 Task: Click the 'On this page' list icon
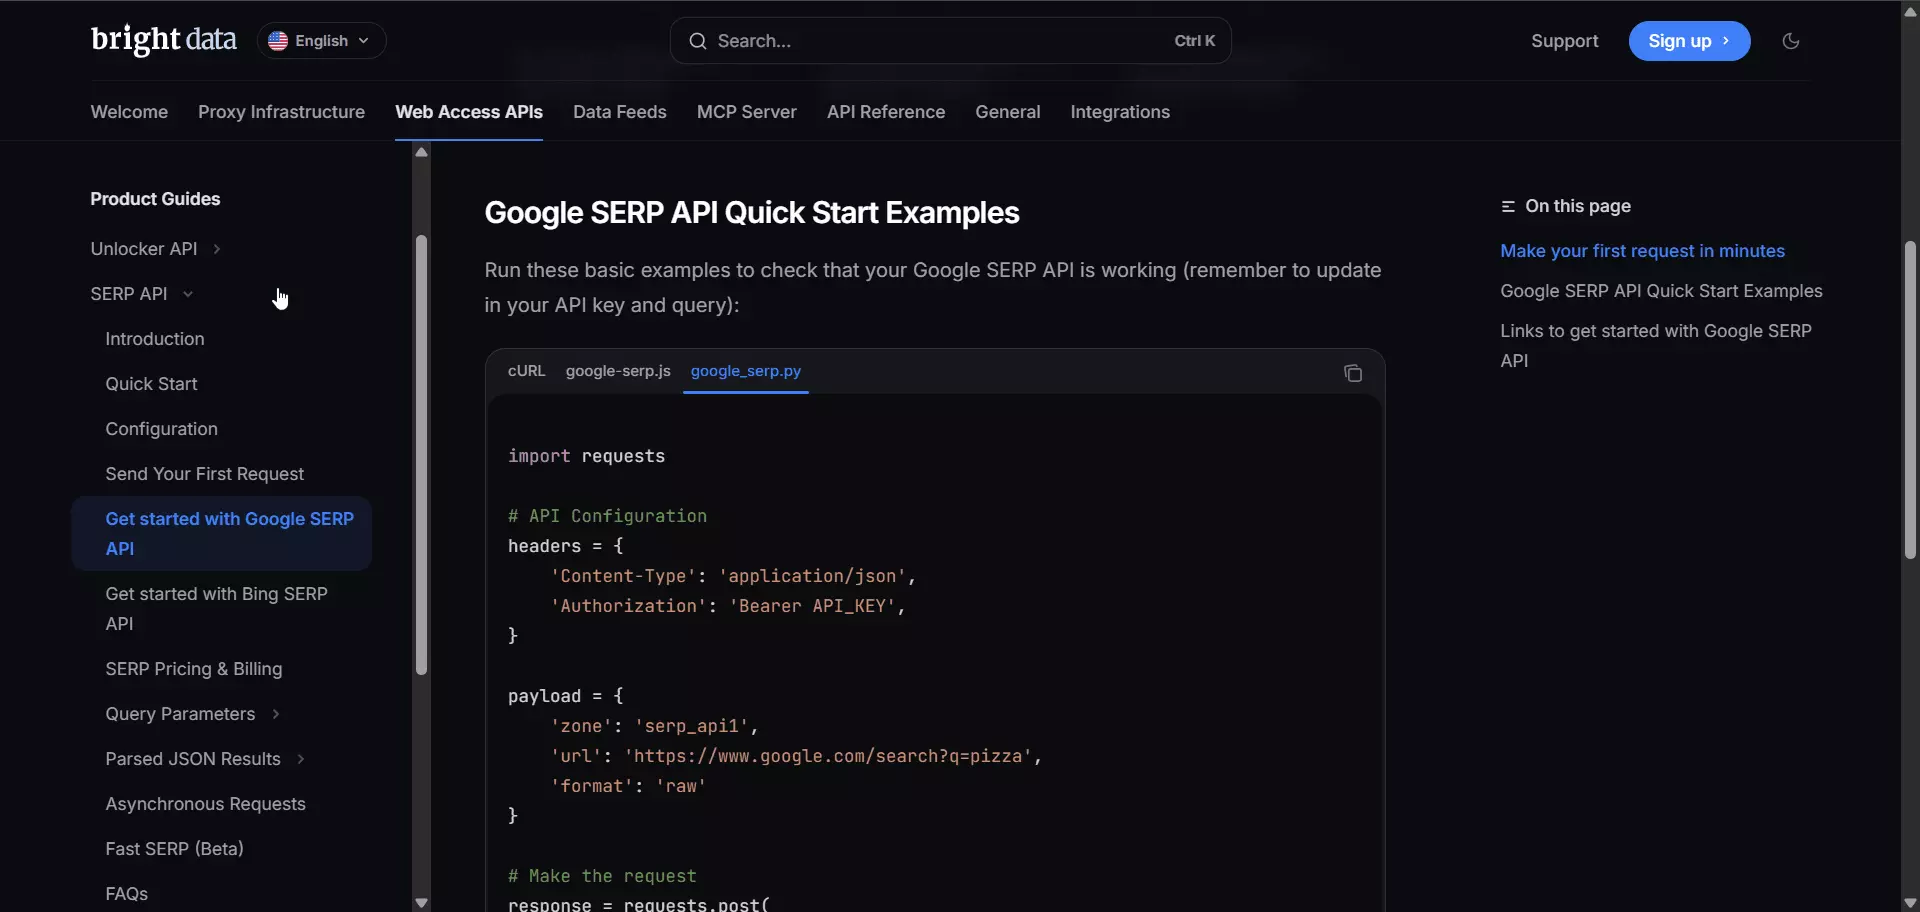[1510, 206]
